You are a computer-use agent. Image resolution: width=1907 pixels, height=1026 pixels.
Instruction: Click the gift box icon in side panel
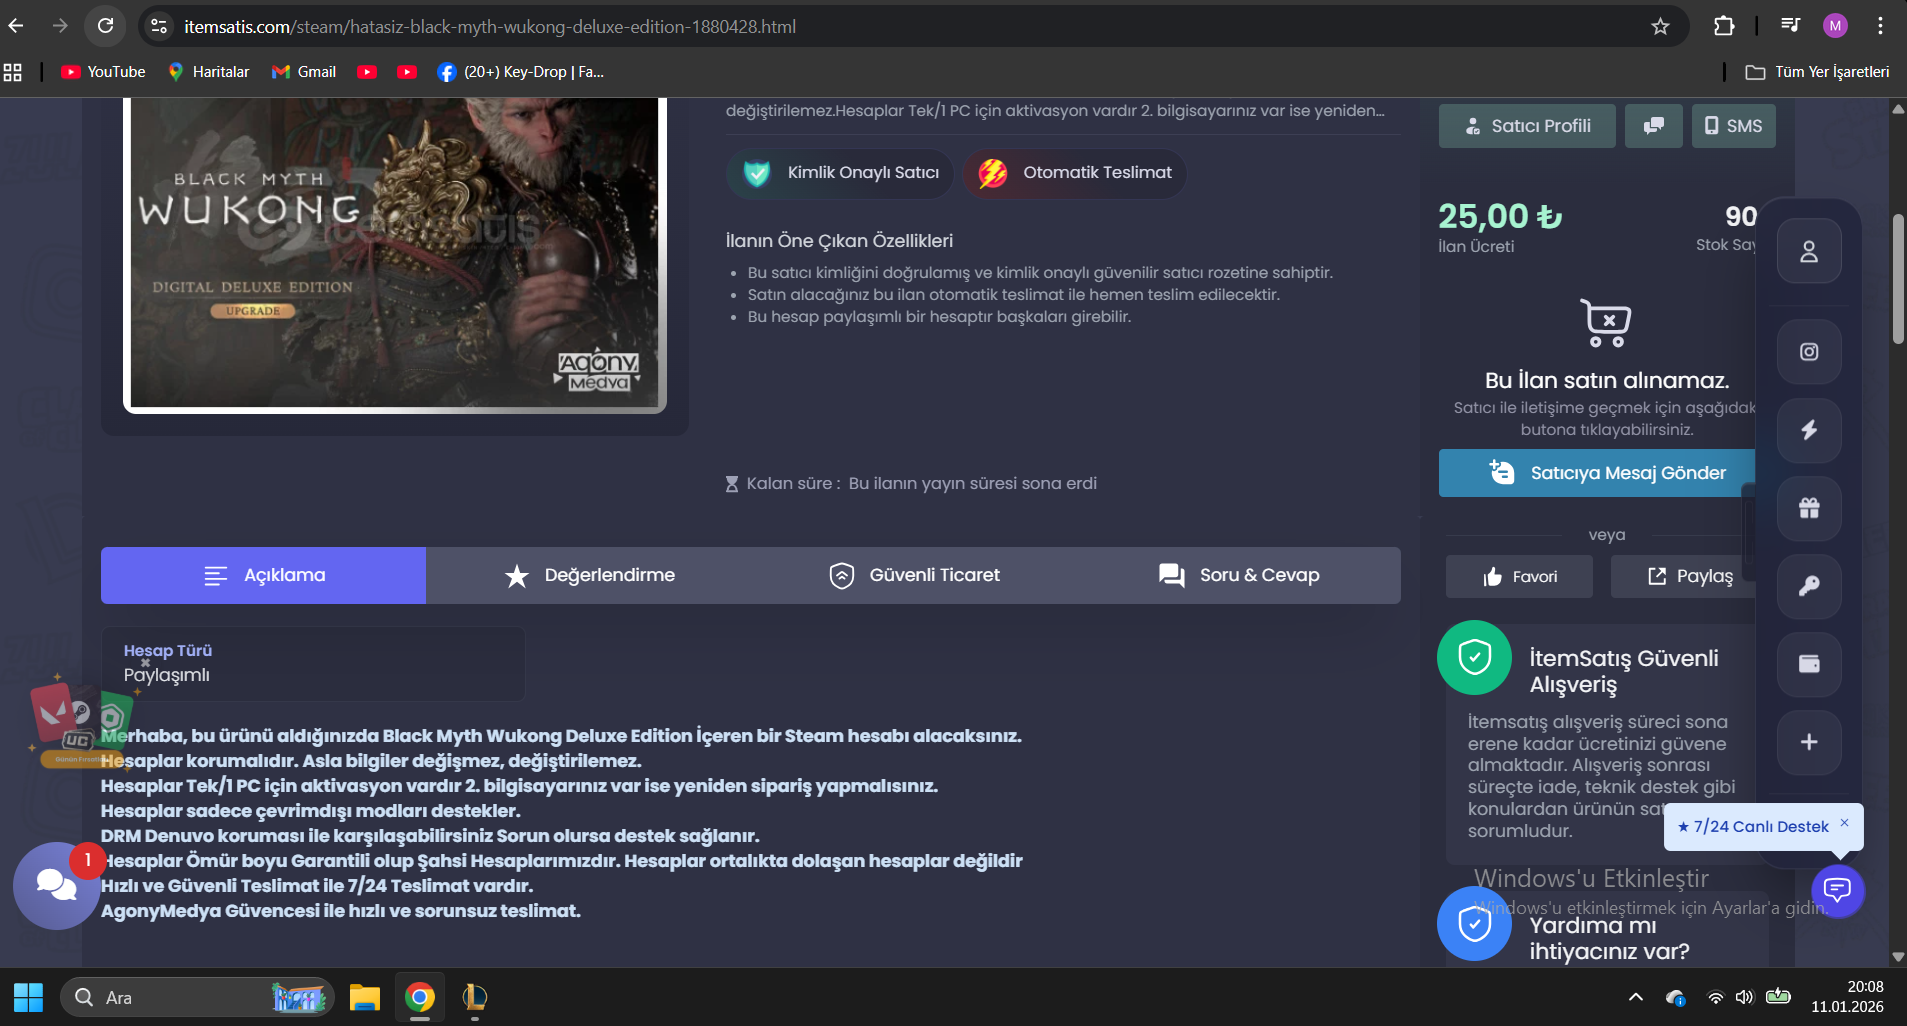1809,508
